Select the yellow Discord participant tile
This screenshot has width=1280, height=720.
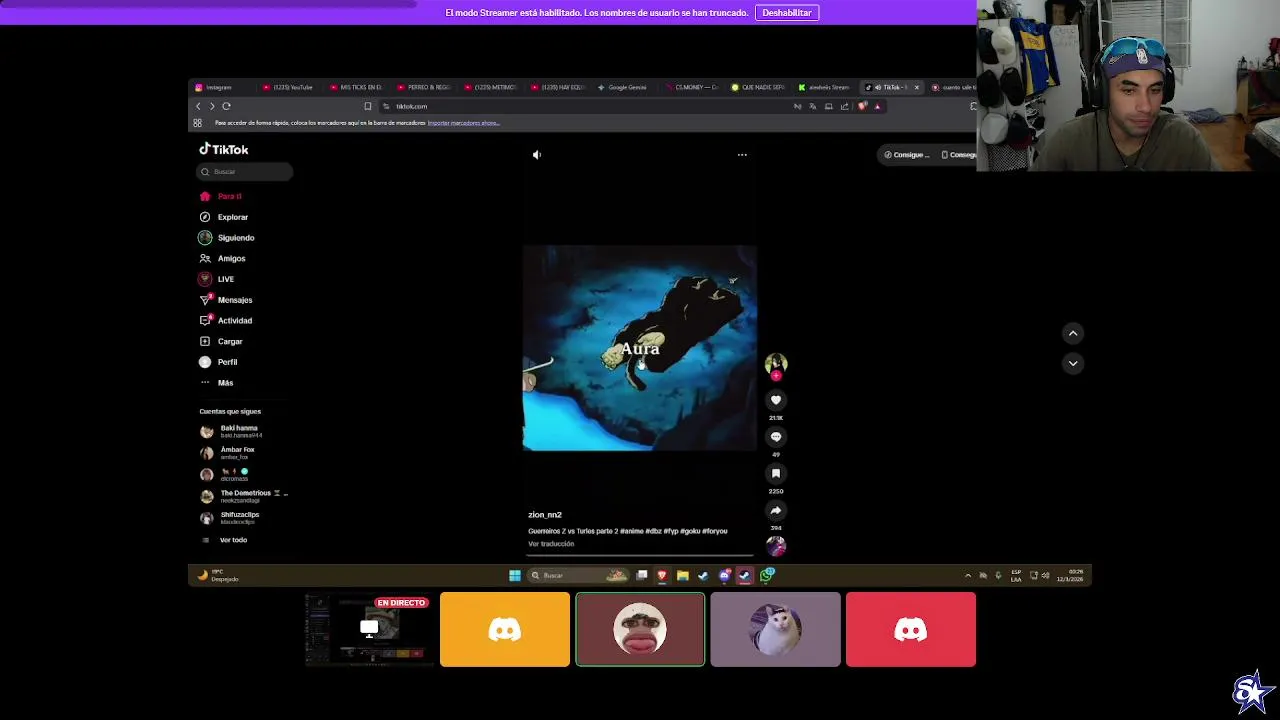[x=505, y=629]
